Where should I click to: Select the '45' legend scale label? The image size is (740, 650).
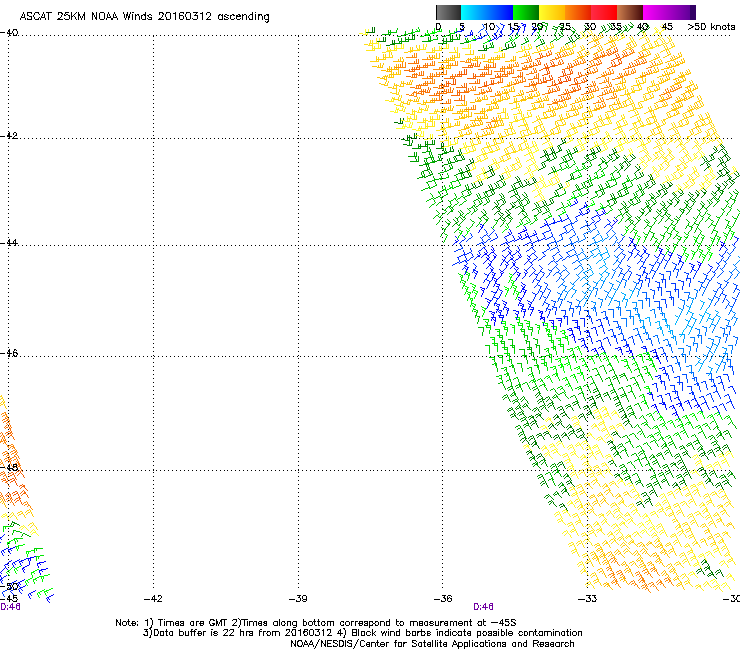pos(667,27)
